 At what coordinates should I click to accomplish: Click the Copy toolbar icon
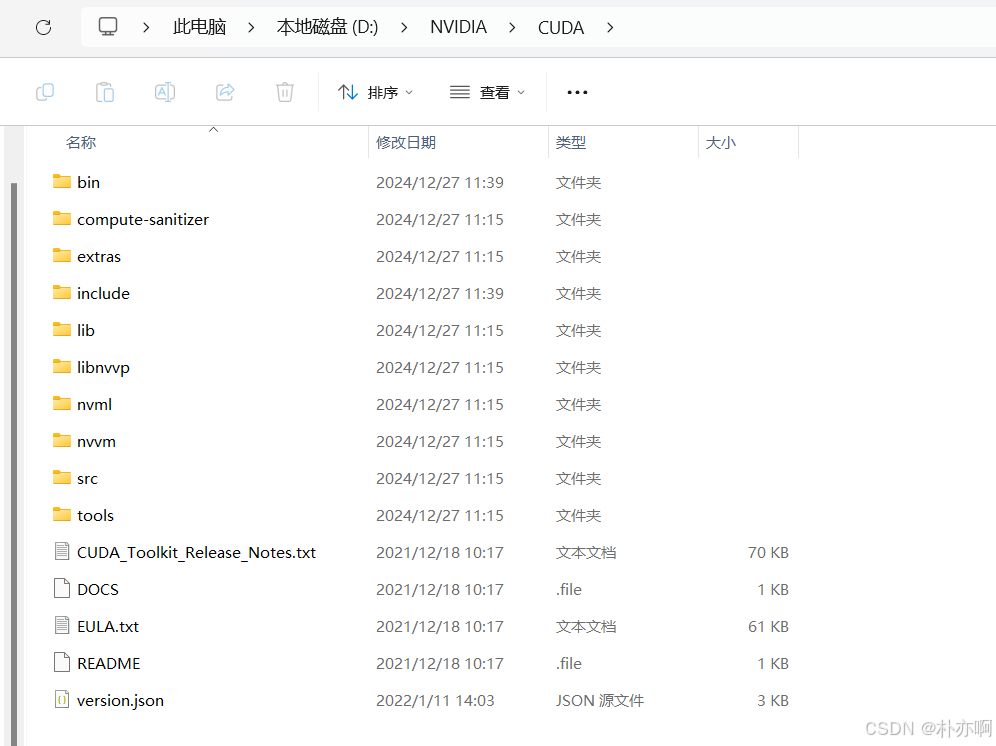tap(45, 92)
